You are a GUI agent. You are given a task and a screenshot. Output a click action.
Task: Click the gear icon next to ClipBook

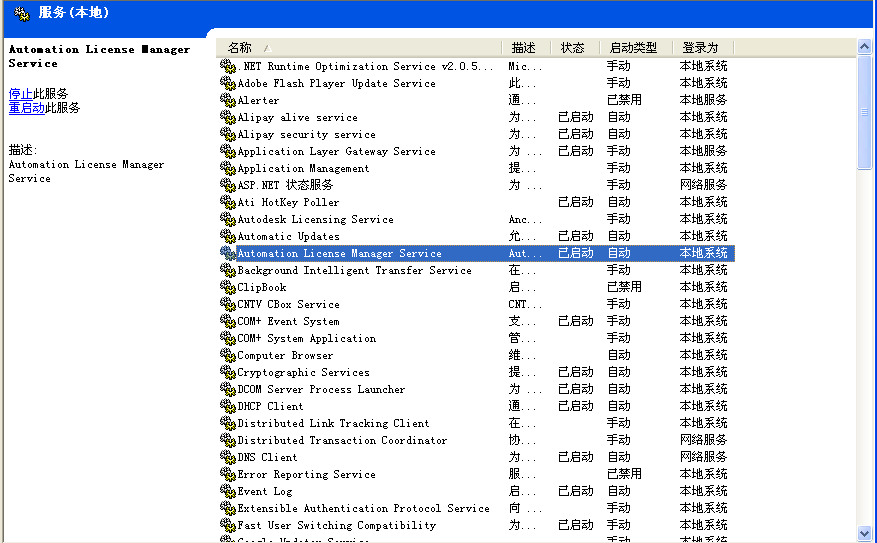coord(227,287)
